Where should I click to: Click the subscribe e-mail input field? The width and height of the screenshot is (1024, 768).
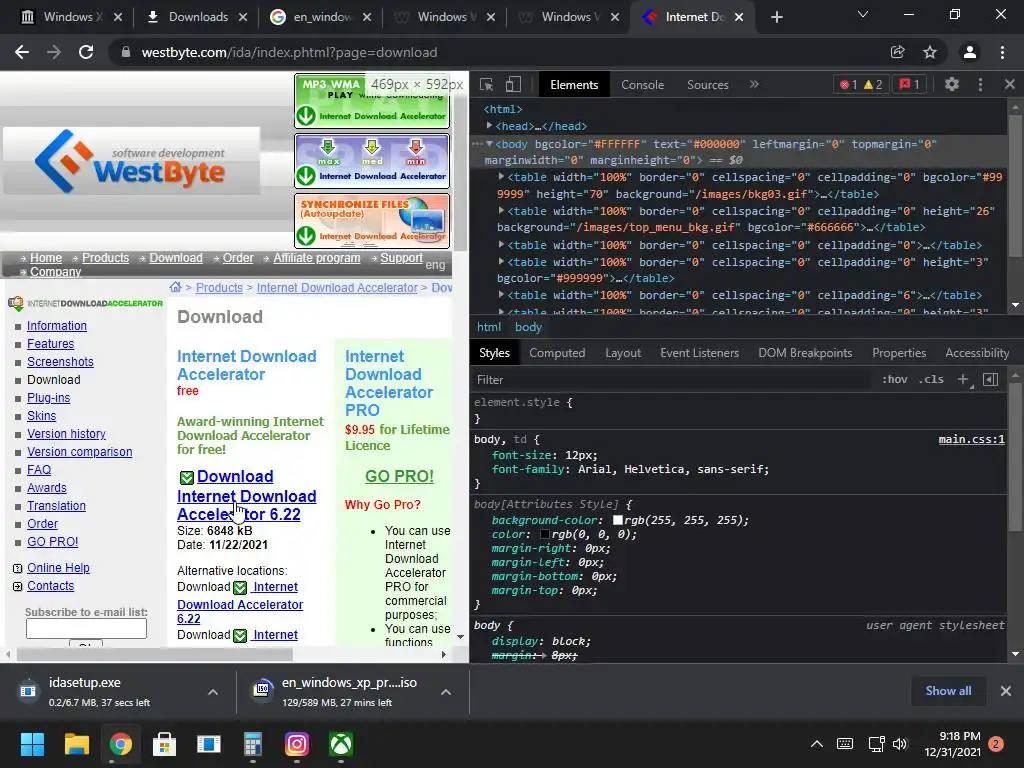(x=86, y=628)
